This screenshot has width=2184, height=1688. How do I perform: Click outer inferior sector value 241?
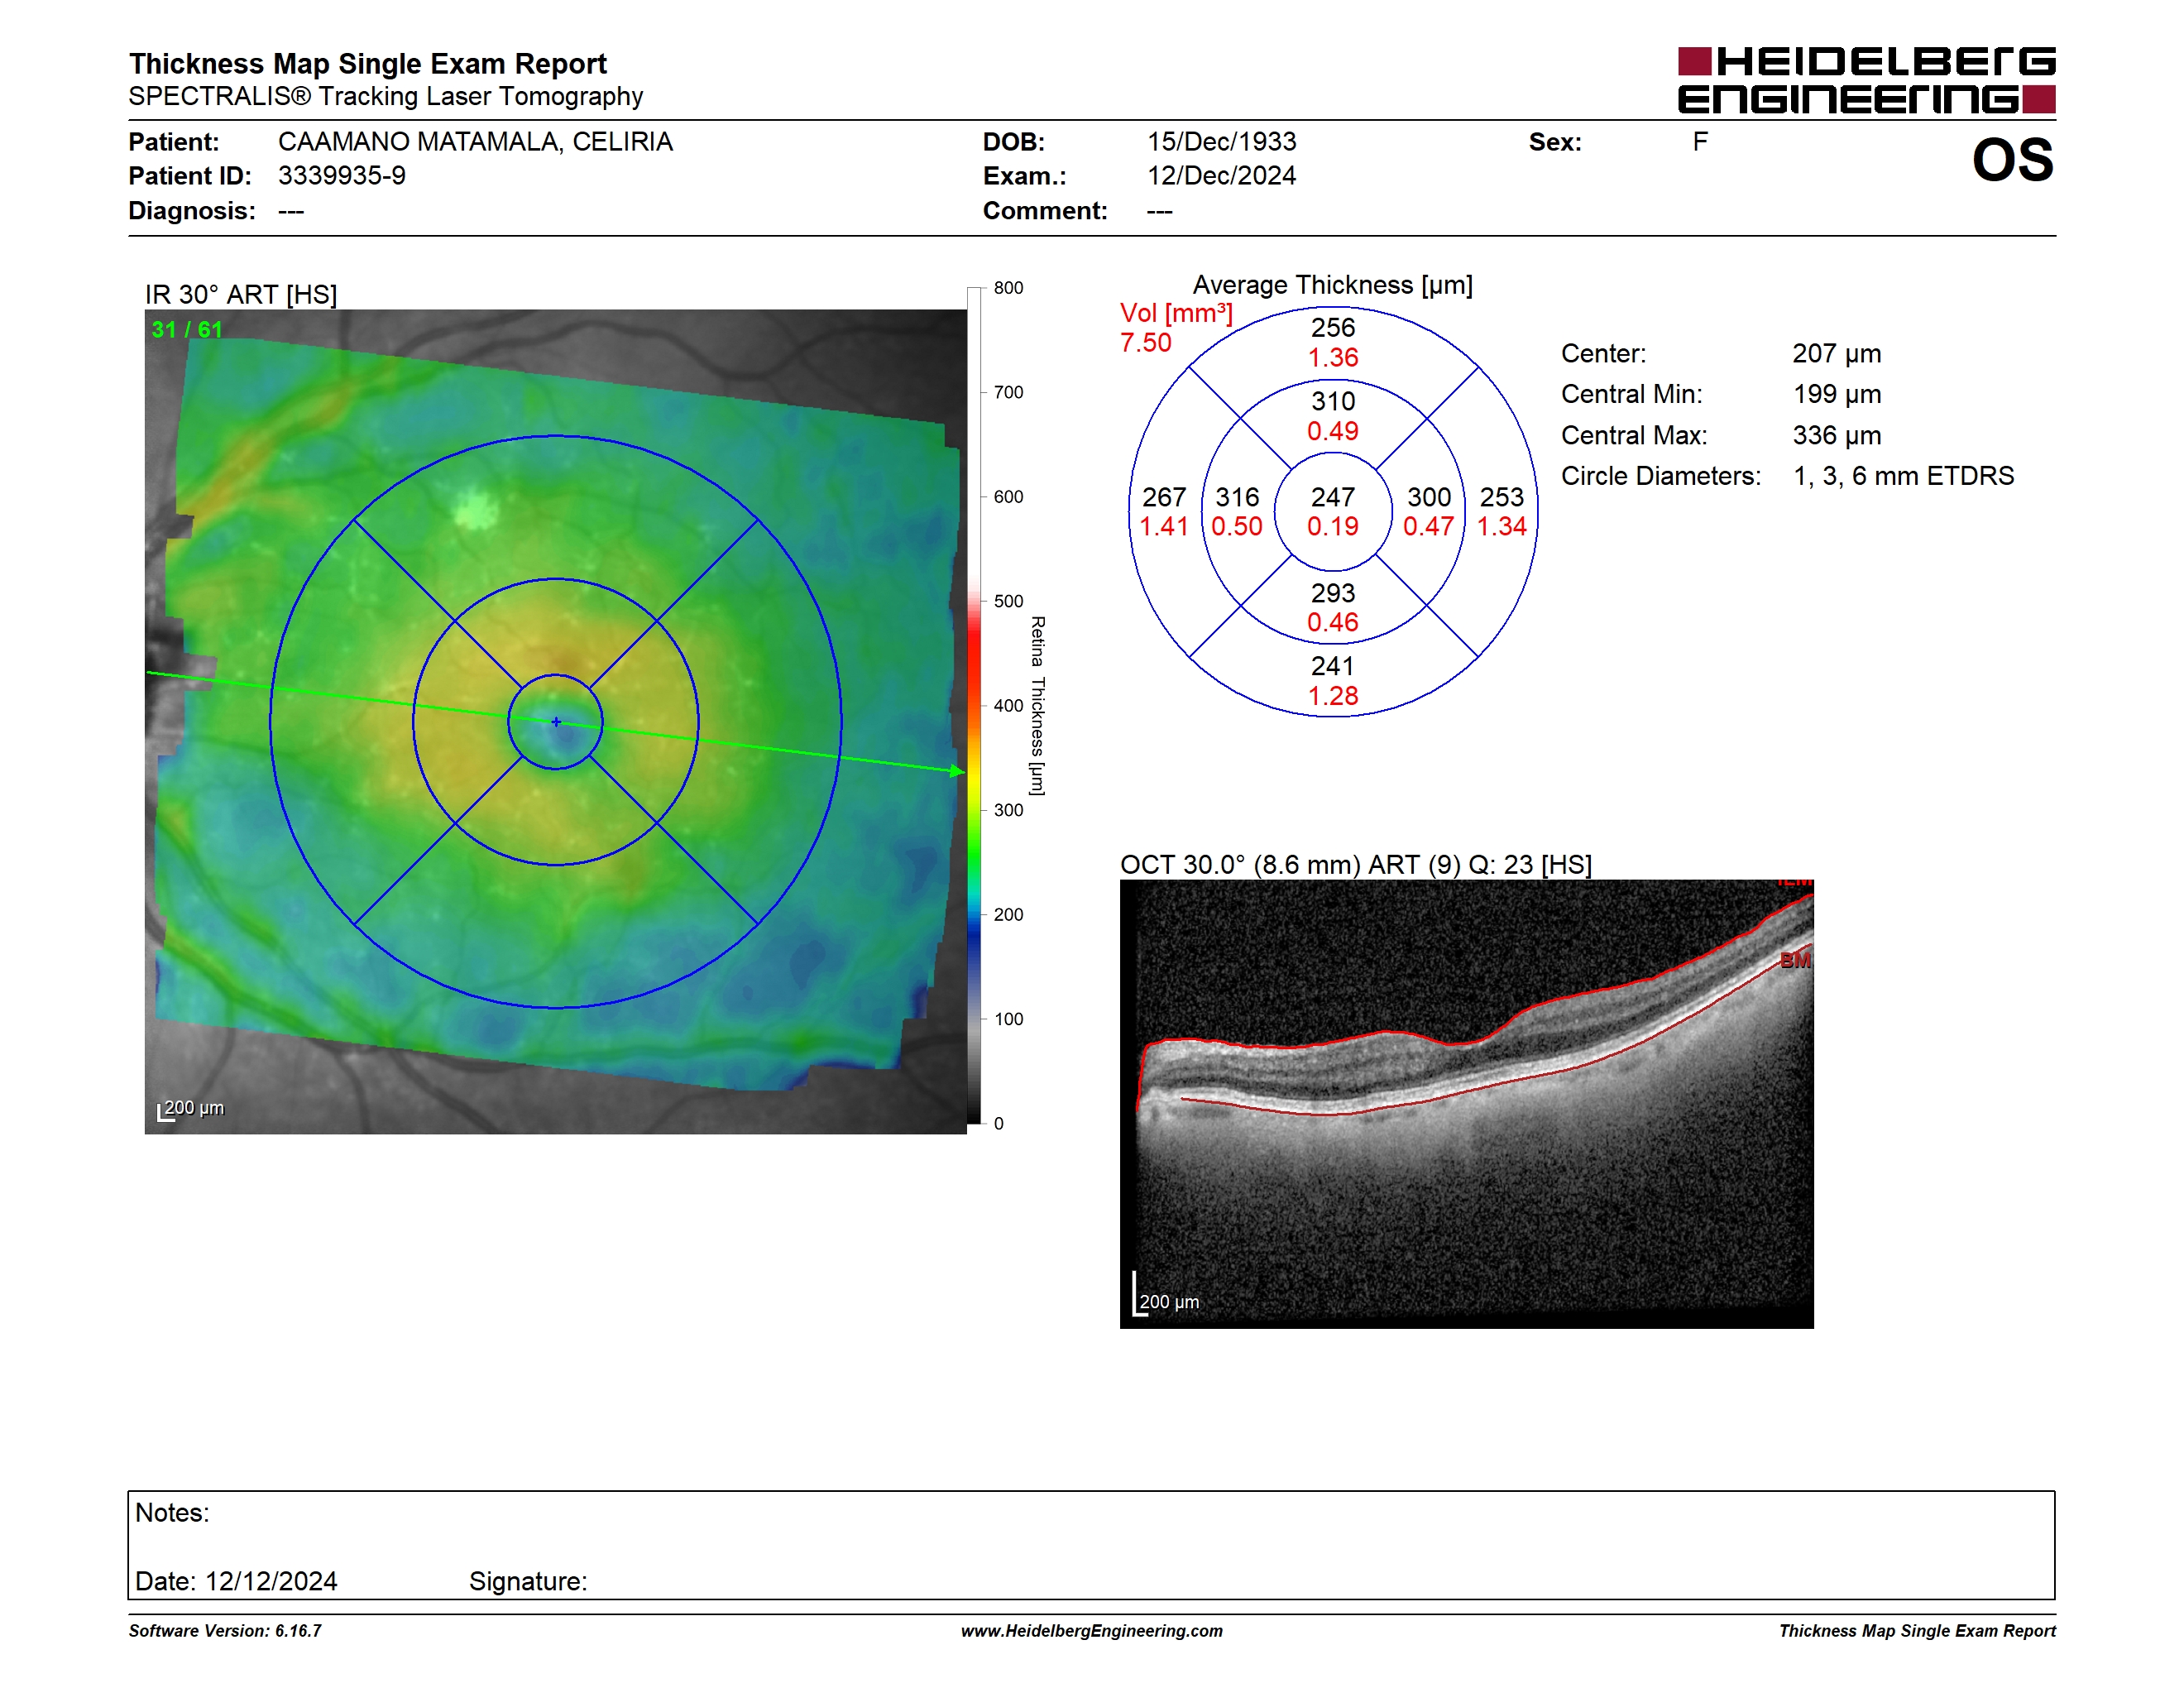(1333, 666)
